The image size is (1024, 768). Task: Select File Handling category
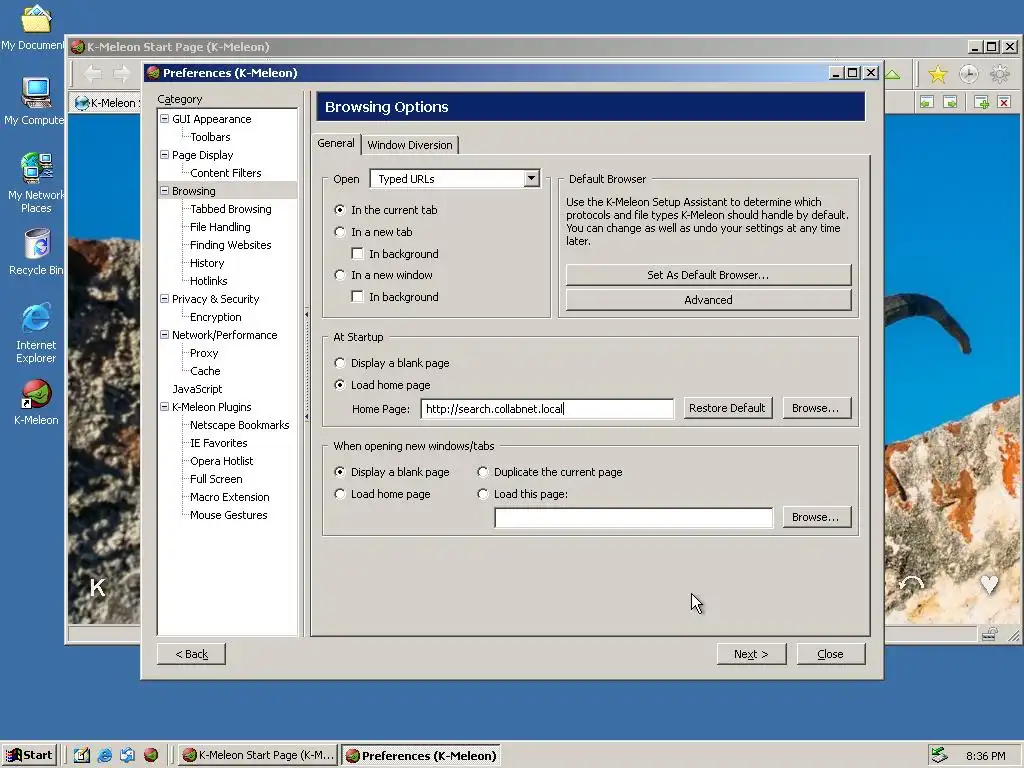pos(220,227)
